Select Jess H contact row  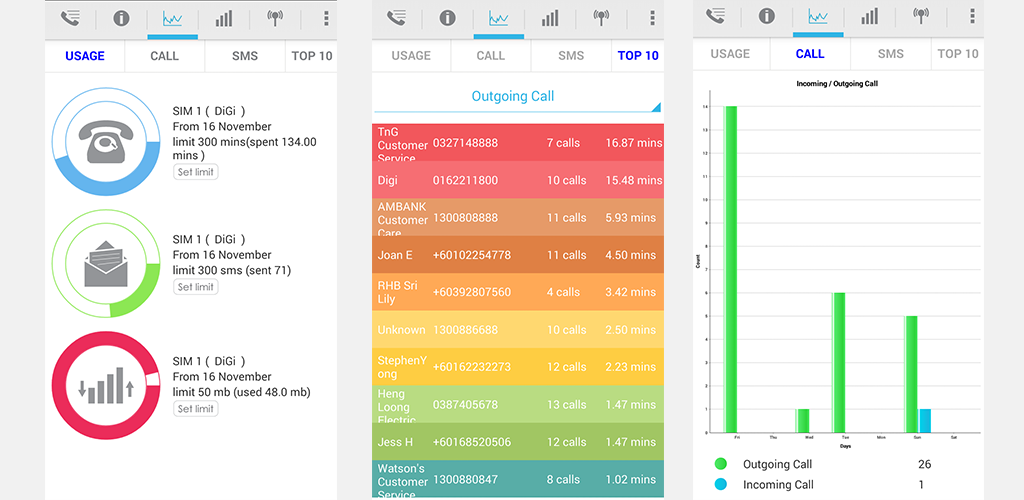click(x=518, y=442)
